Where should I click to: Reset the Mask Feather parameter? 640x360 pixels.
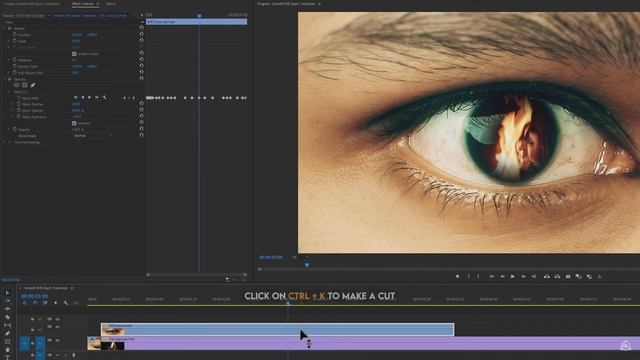click(x=142, y=104)
